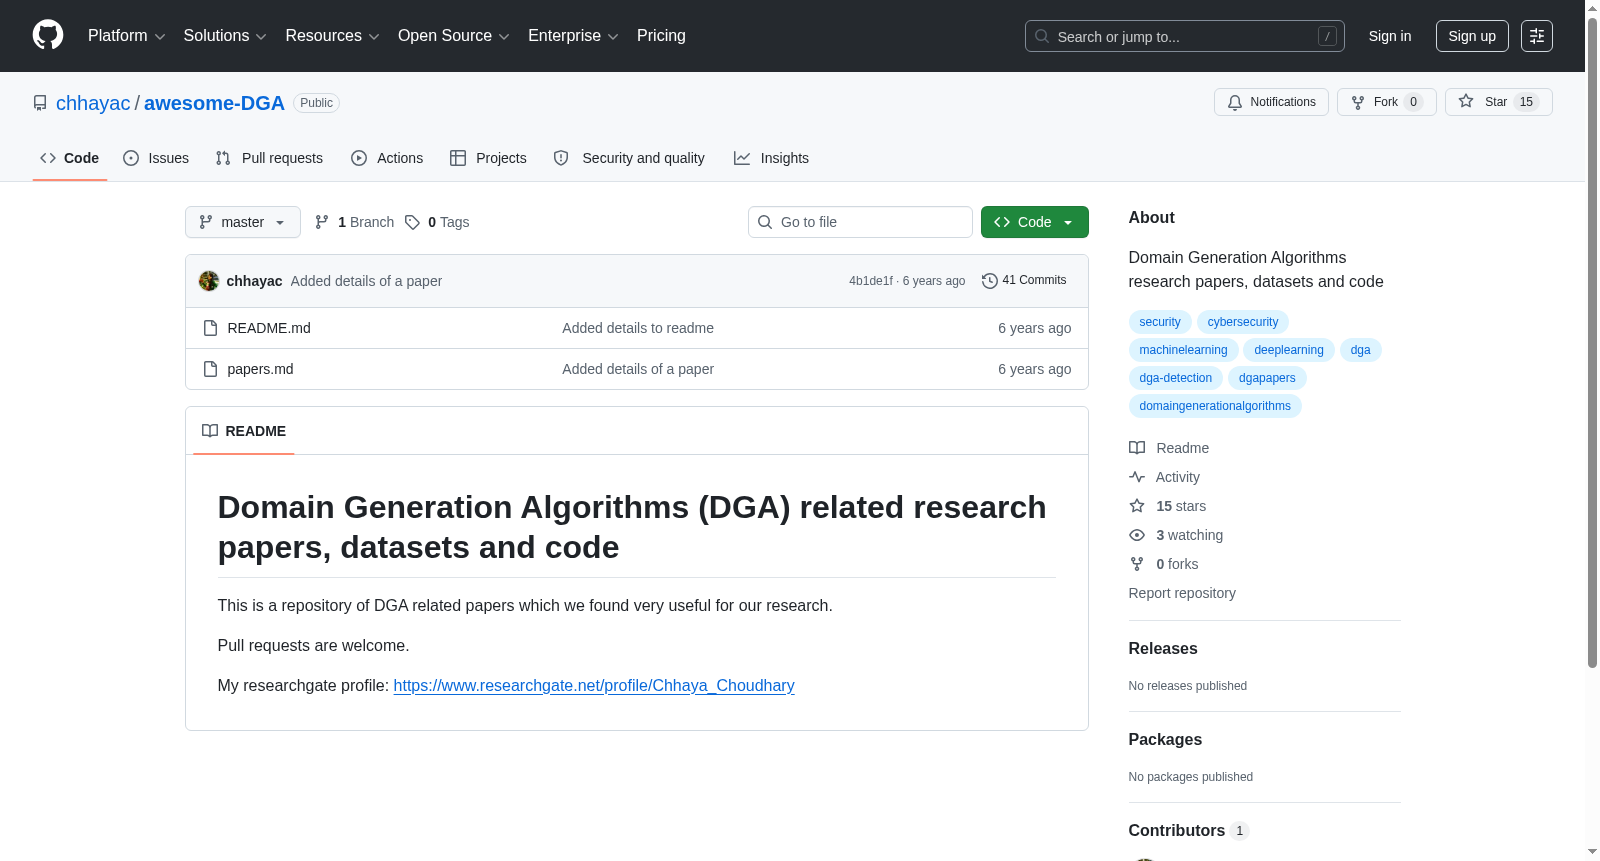Open the Pricing page
The height and width of the screenshot is (861, 1600).
coord(661,36)
